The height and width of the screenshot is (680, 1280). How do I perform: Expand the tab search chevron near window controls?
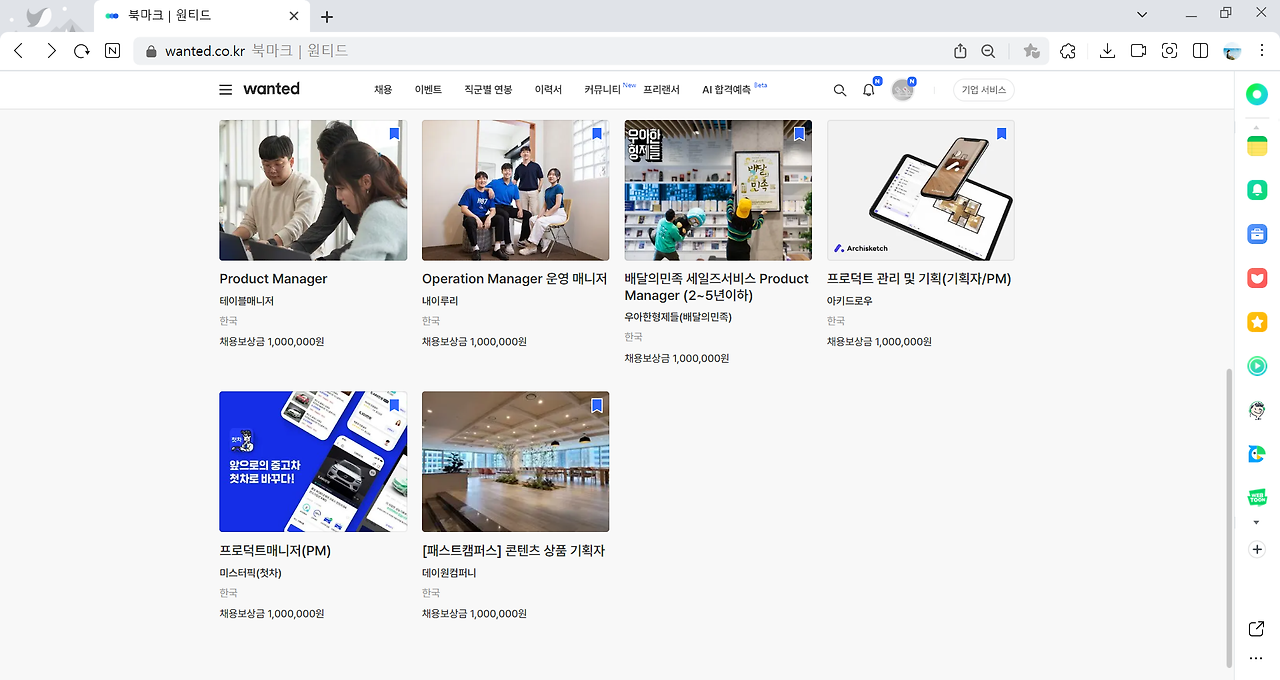1142,14
